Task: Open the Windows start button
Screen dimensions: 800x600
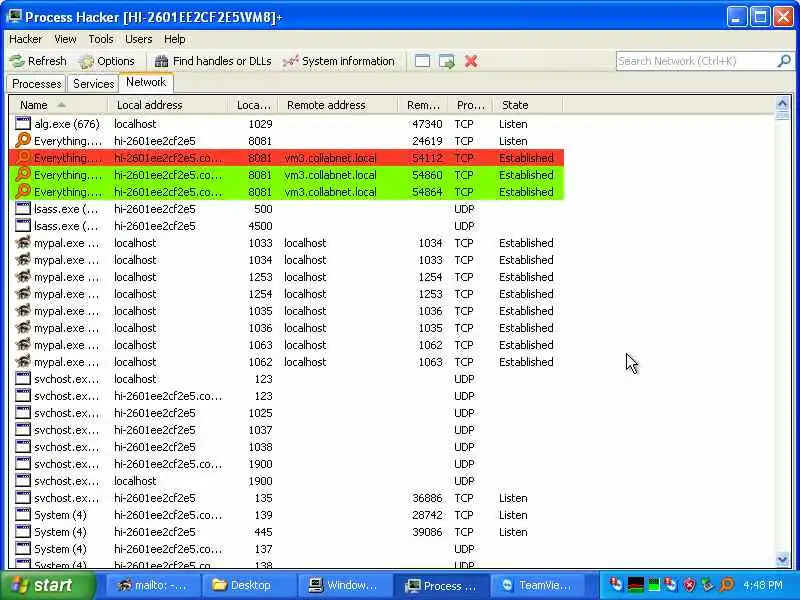Action: [x=48, y=585]
